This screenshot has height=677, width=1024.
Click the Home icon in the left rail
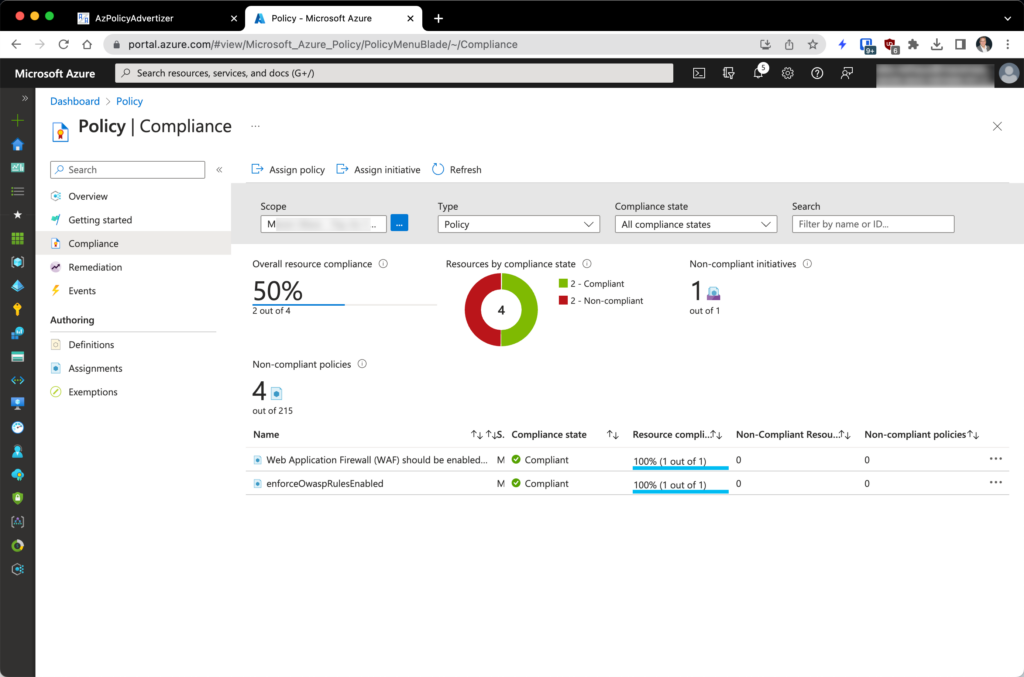16,144
